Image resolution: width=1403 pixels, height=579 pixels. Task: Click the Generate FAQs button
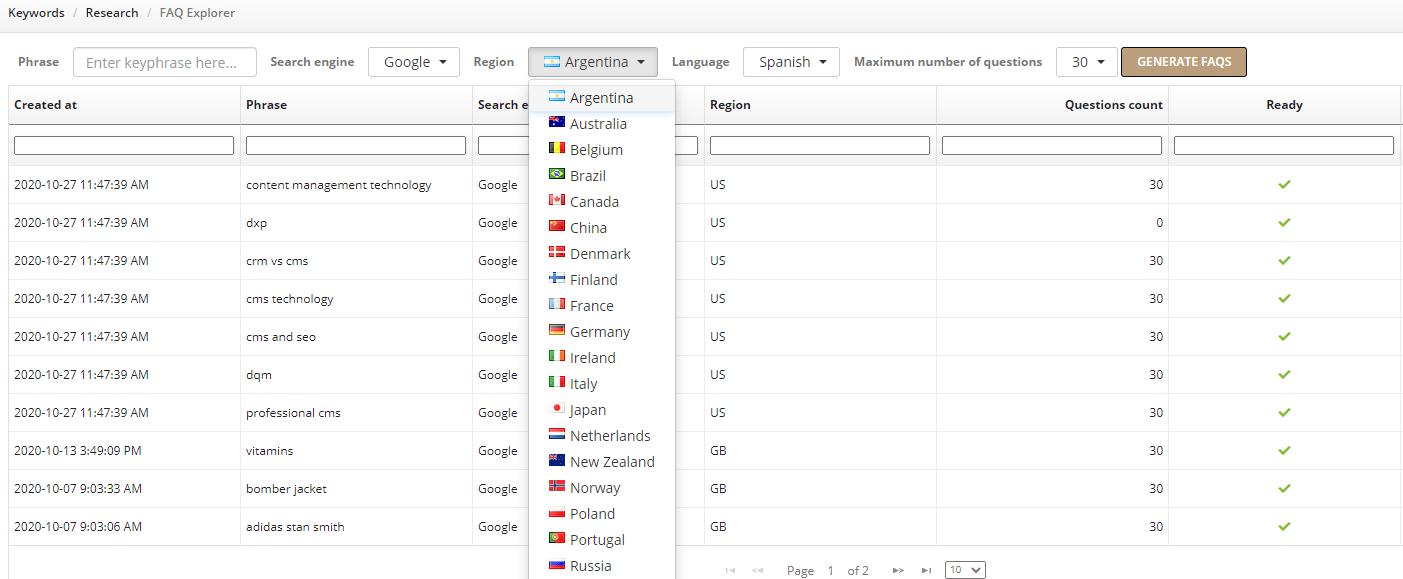click(x=1184, y=62)
